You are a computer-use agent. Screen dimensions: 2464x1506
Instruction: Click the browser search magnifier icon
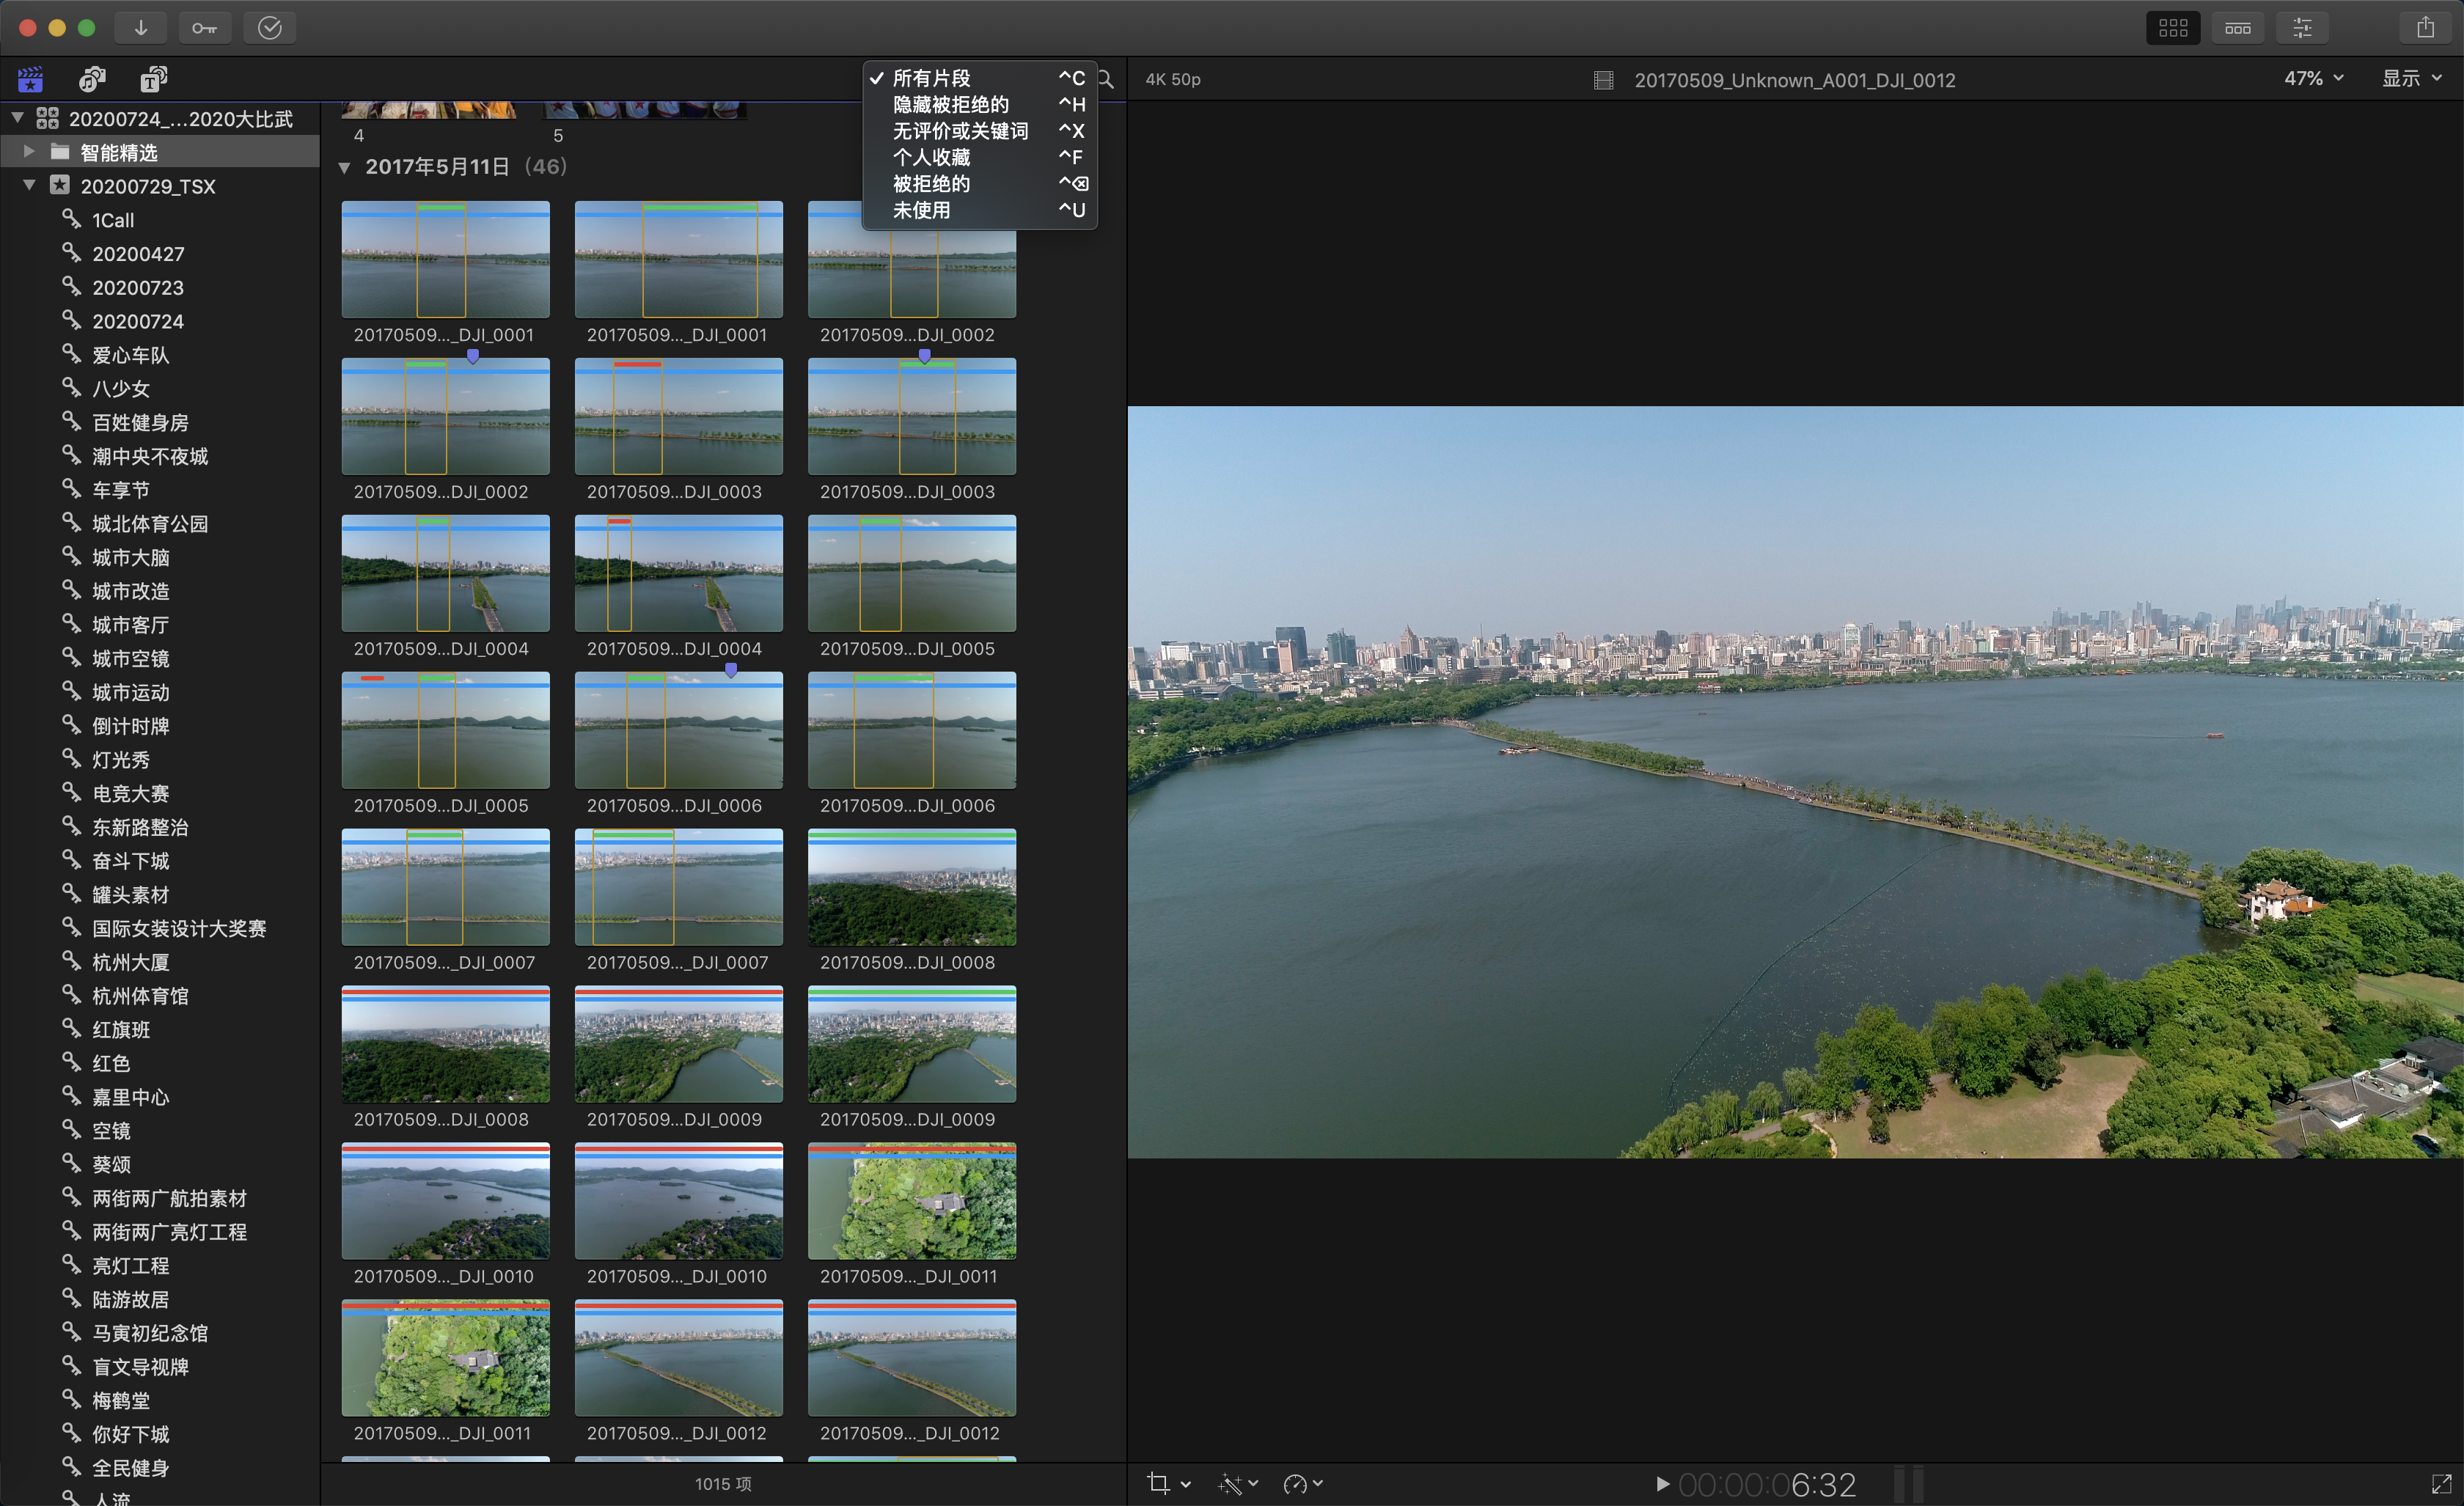(1106, 79)
